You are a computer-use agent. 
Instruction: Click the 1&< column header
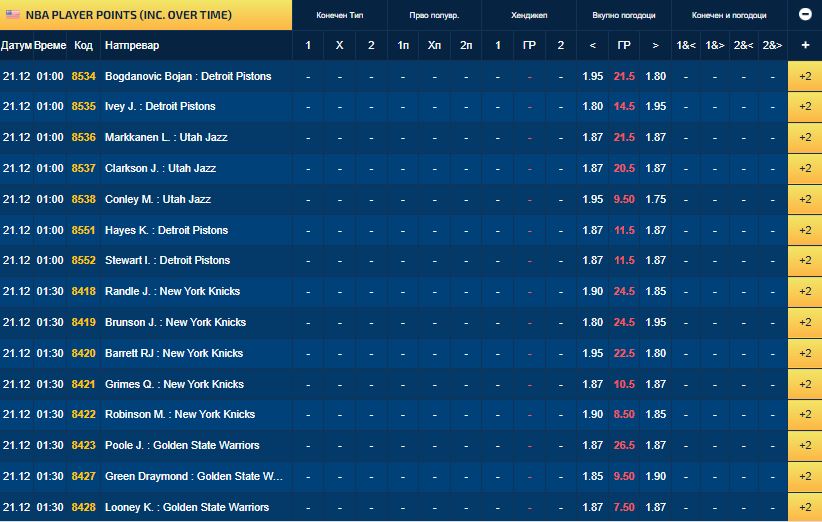click(686, 46)
